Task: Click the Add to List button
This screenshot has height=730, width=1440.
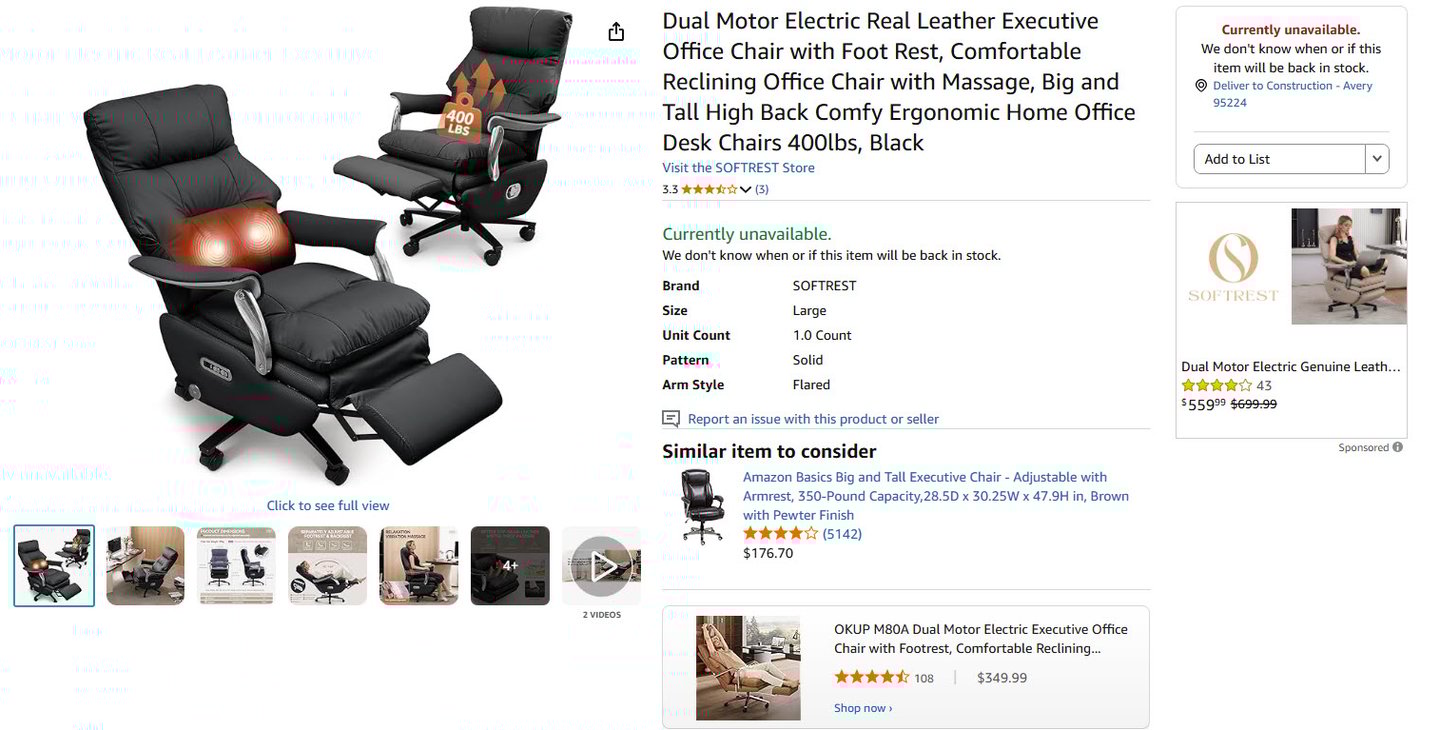Action: [x=1280, y=159]
